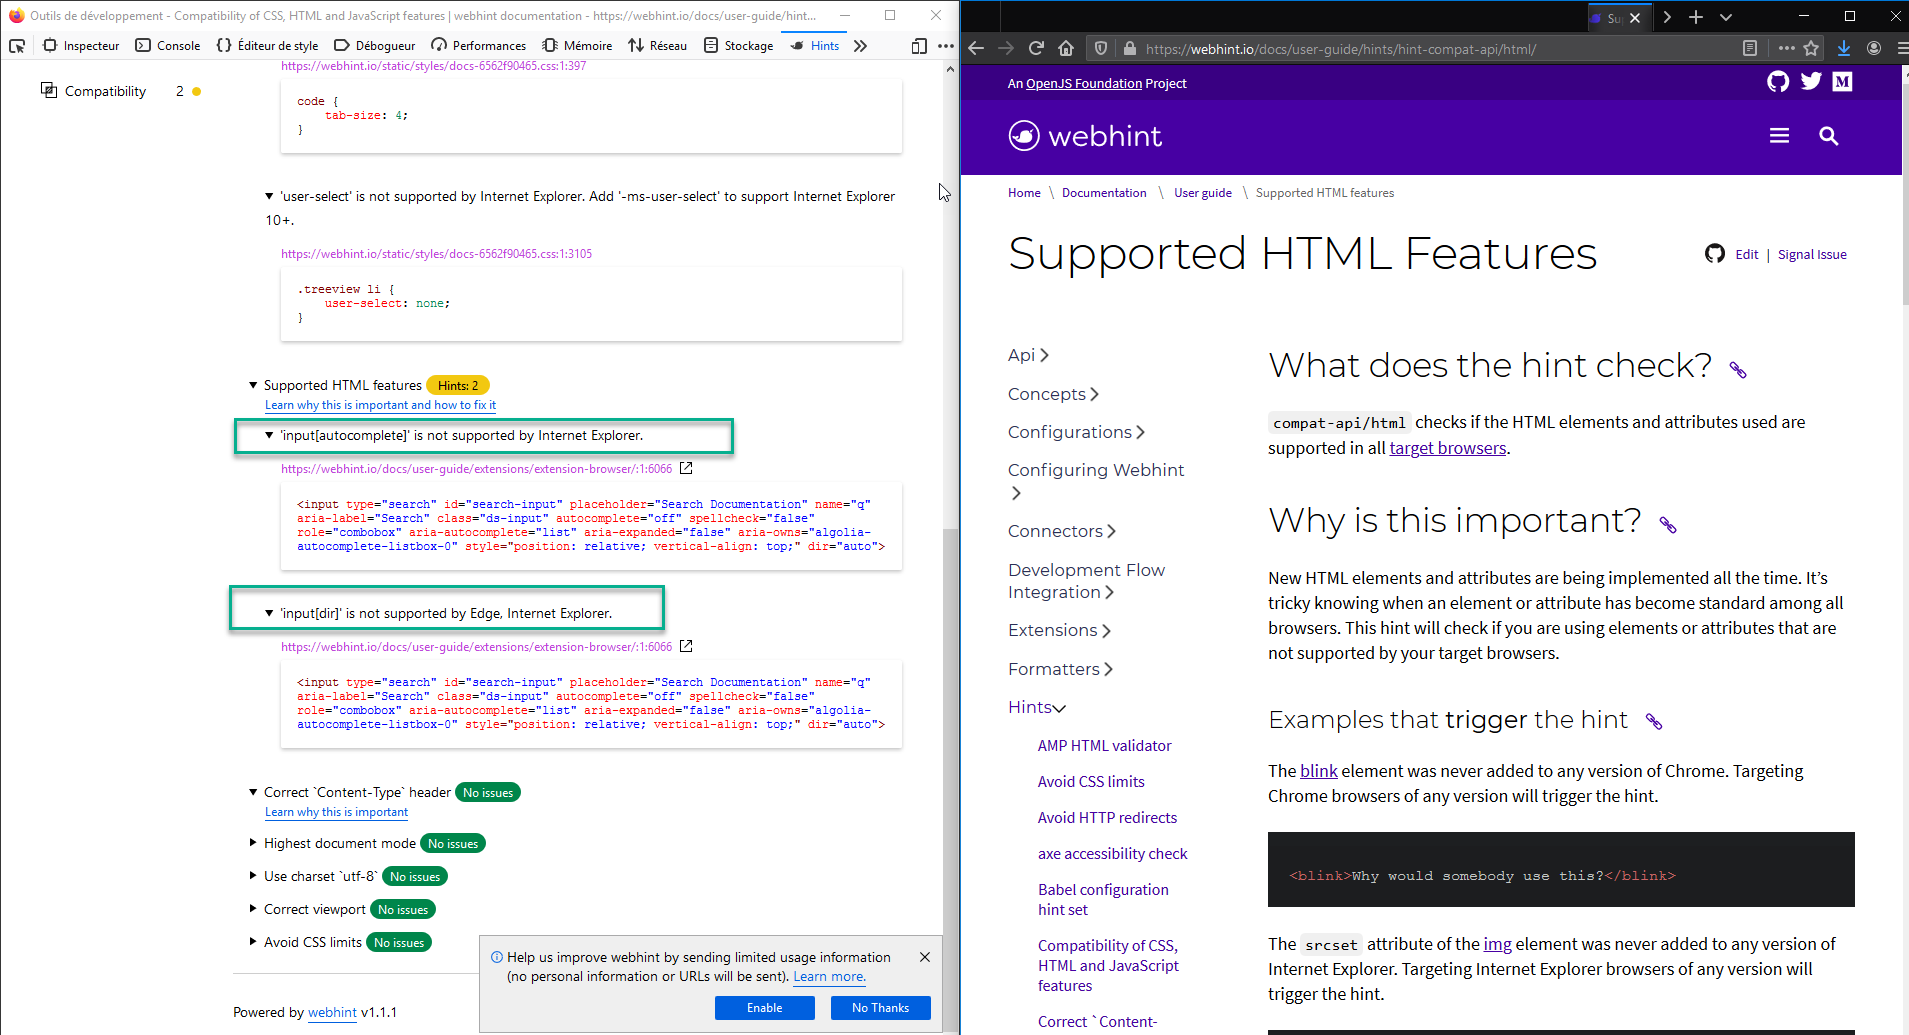Toggle responsive design mode icon in DevTools
1909x1035 pixels.
click(919, 46)
